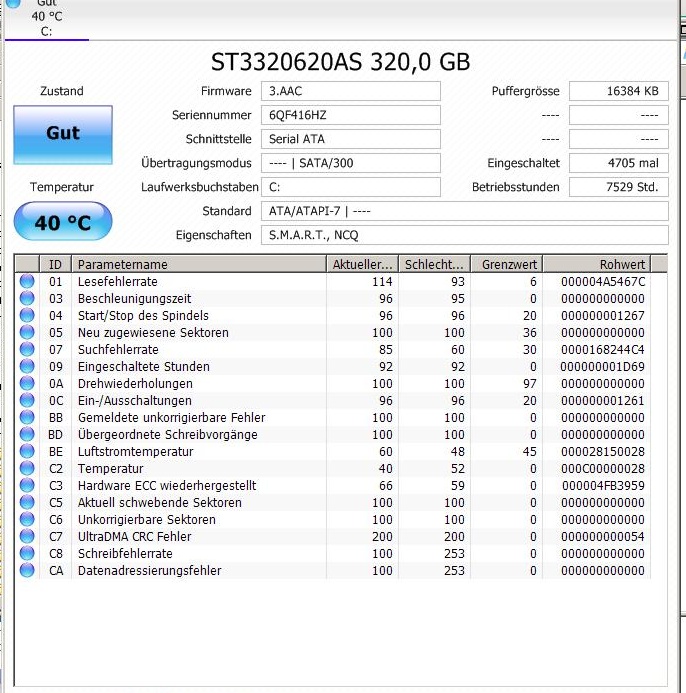Click raw value 000004A5467C
686x693 pixels.
coord(603,282)
